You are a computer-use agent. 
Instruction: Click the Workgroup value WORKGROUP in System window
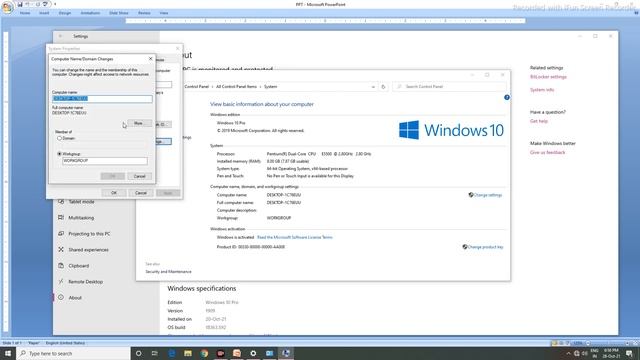[x=279, y=218]
